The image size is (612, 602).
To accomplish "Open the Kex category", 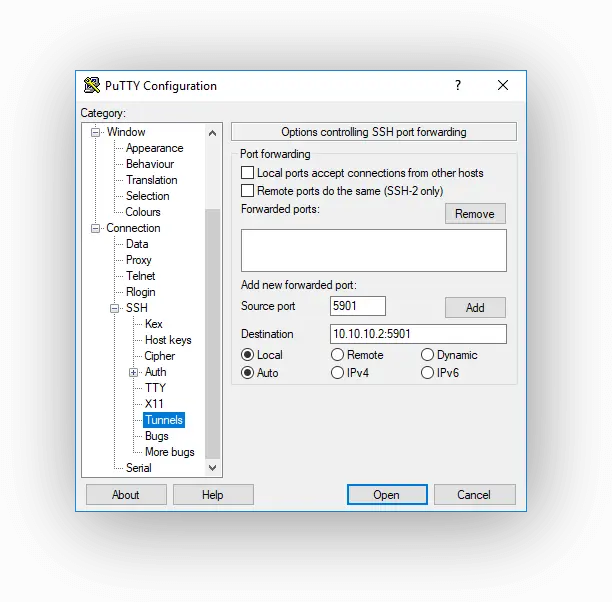I will (153, 324).
